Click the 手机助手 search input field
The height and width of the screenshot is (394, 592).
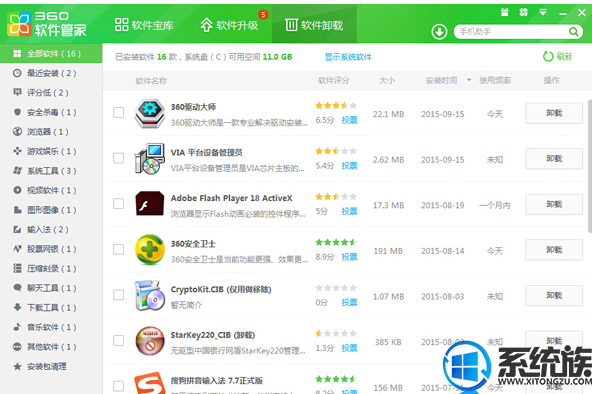tap(512, 32)
